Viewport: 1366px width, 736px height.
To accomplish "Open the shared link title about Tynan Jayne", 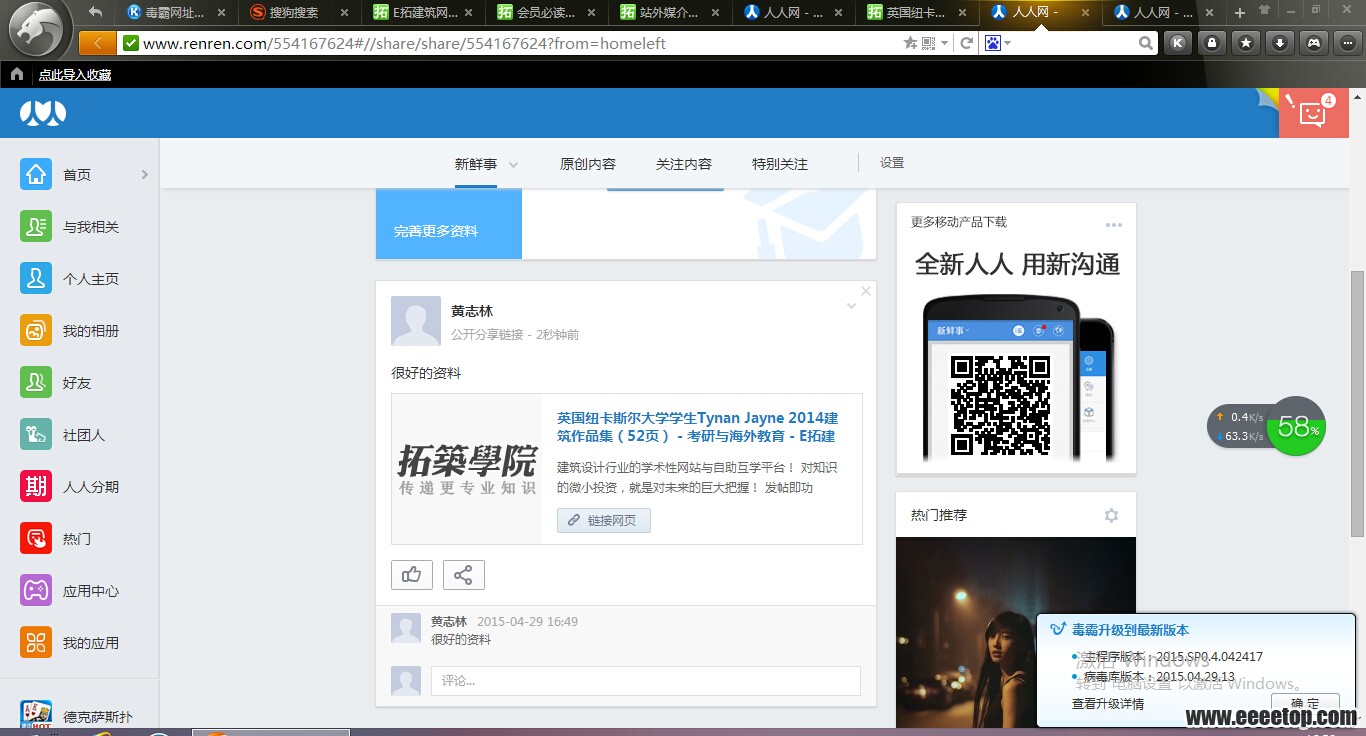I will point(697,427).
